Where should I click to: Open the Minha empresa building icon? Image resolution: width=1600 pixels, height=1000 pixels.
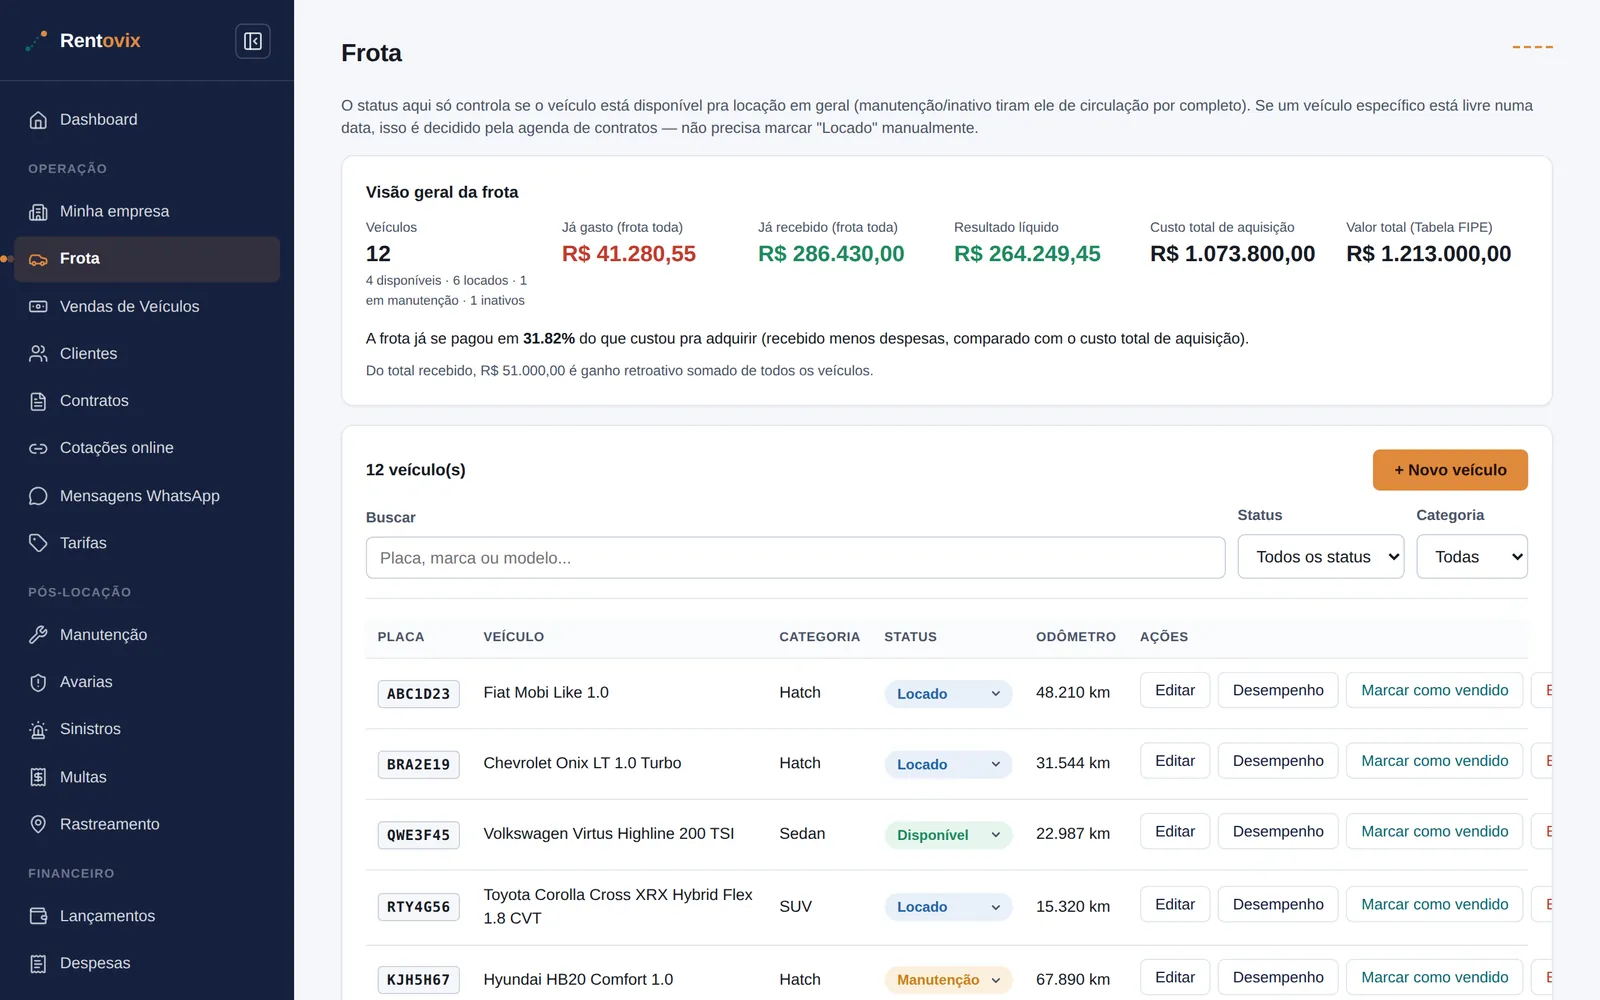click(38, 212)
